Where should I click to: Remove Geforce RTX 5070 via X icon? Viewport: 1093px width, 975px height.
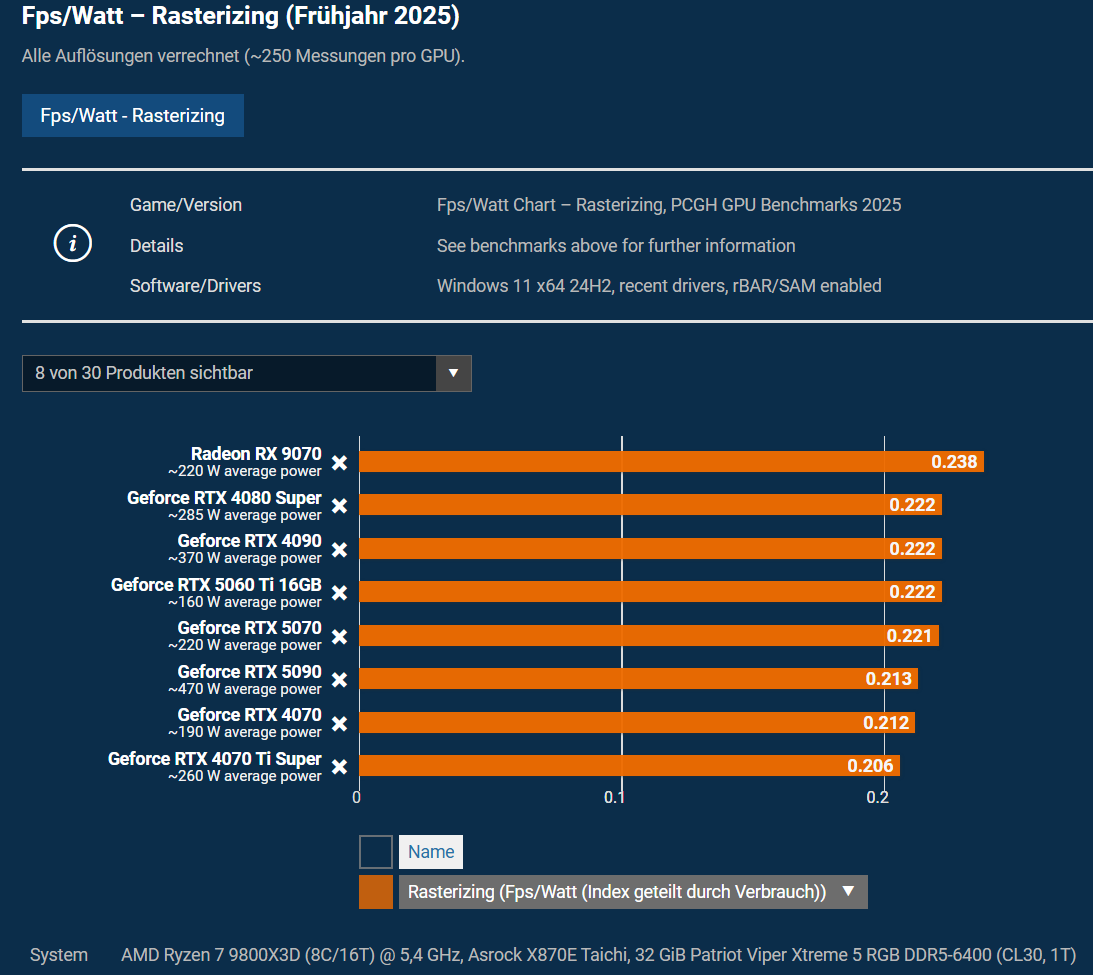point(339,637)
